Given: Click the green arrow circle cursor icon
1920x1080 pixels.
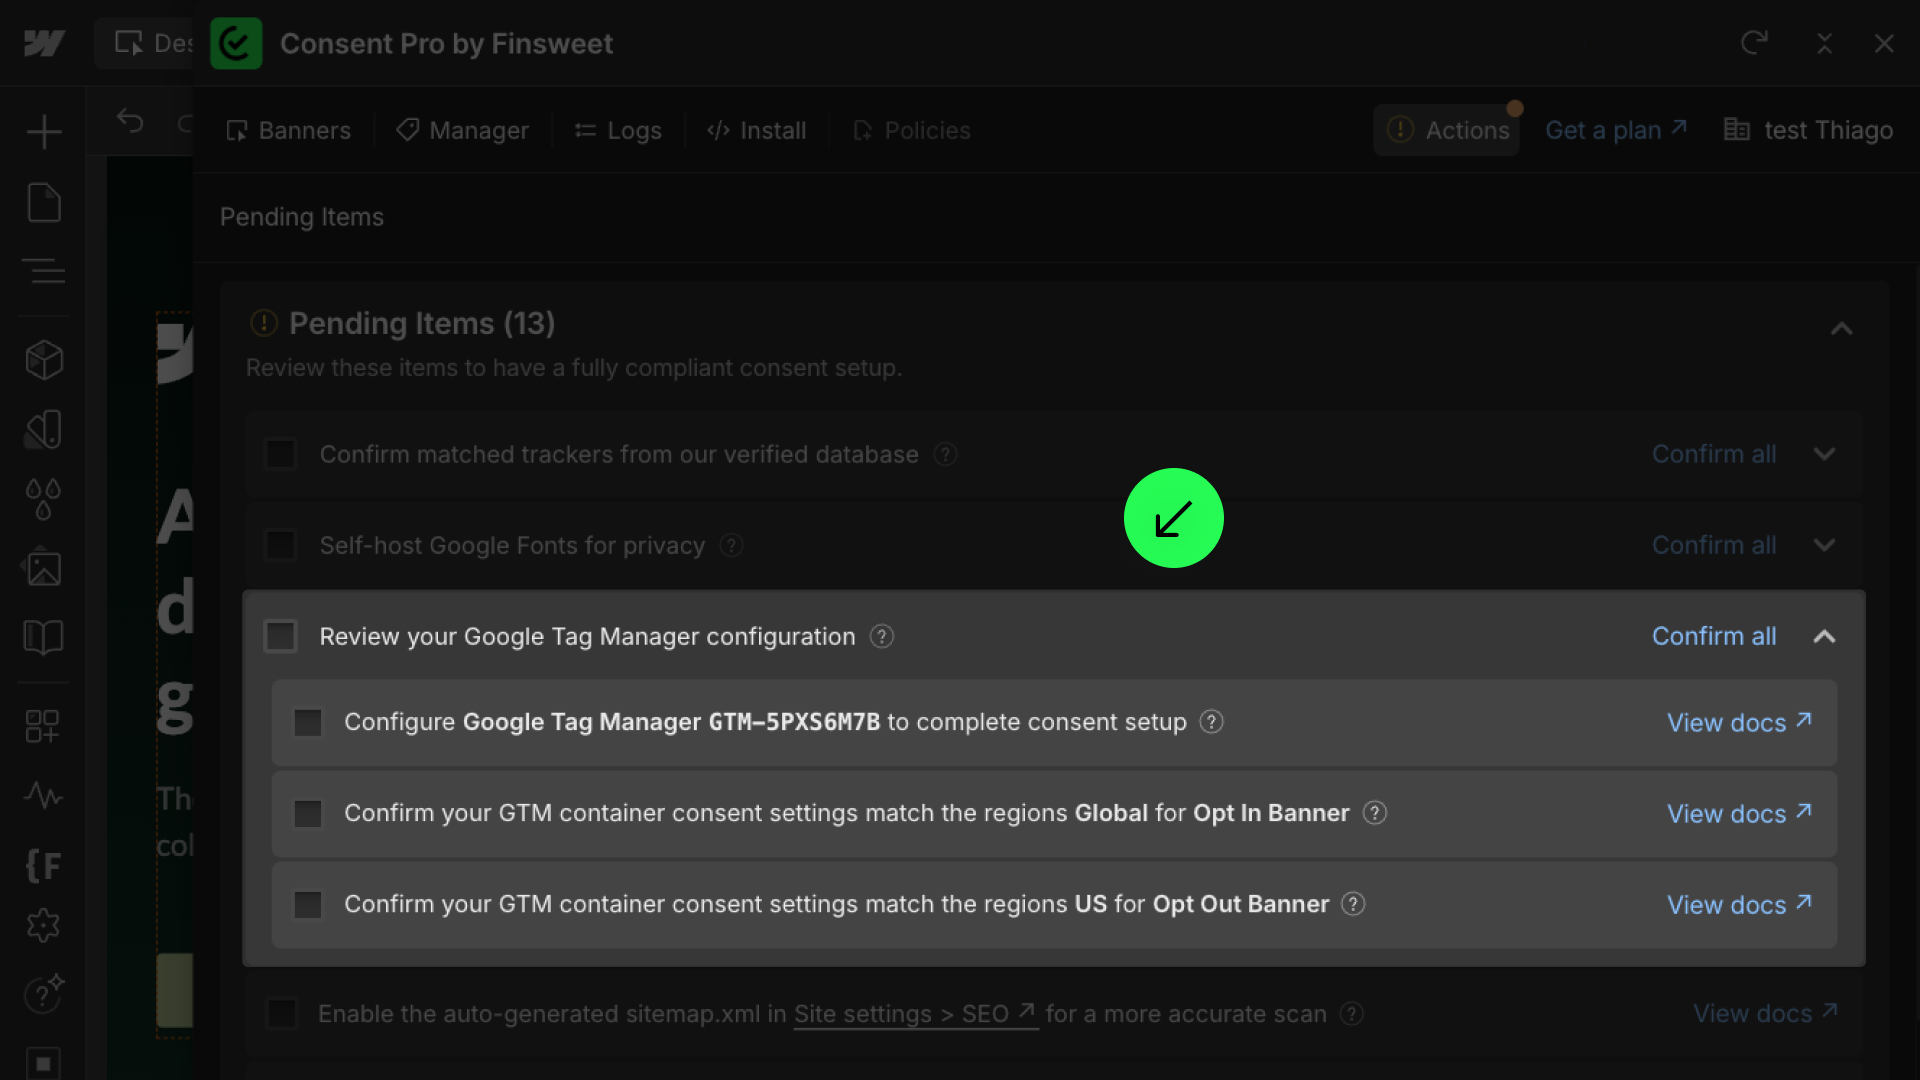Looking at the screenshot, I should tap(1173, 518).
